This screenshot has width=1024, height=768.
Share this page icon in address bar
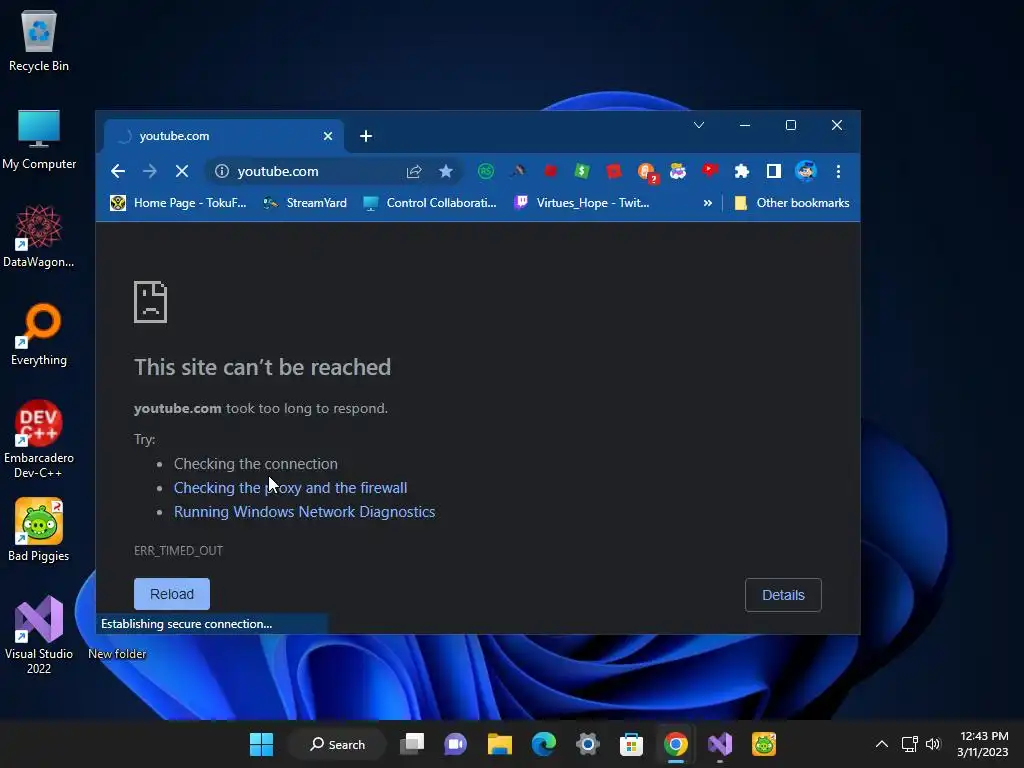(413, 171)
